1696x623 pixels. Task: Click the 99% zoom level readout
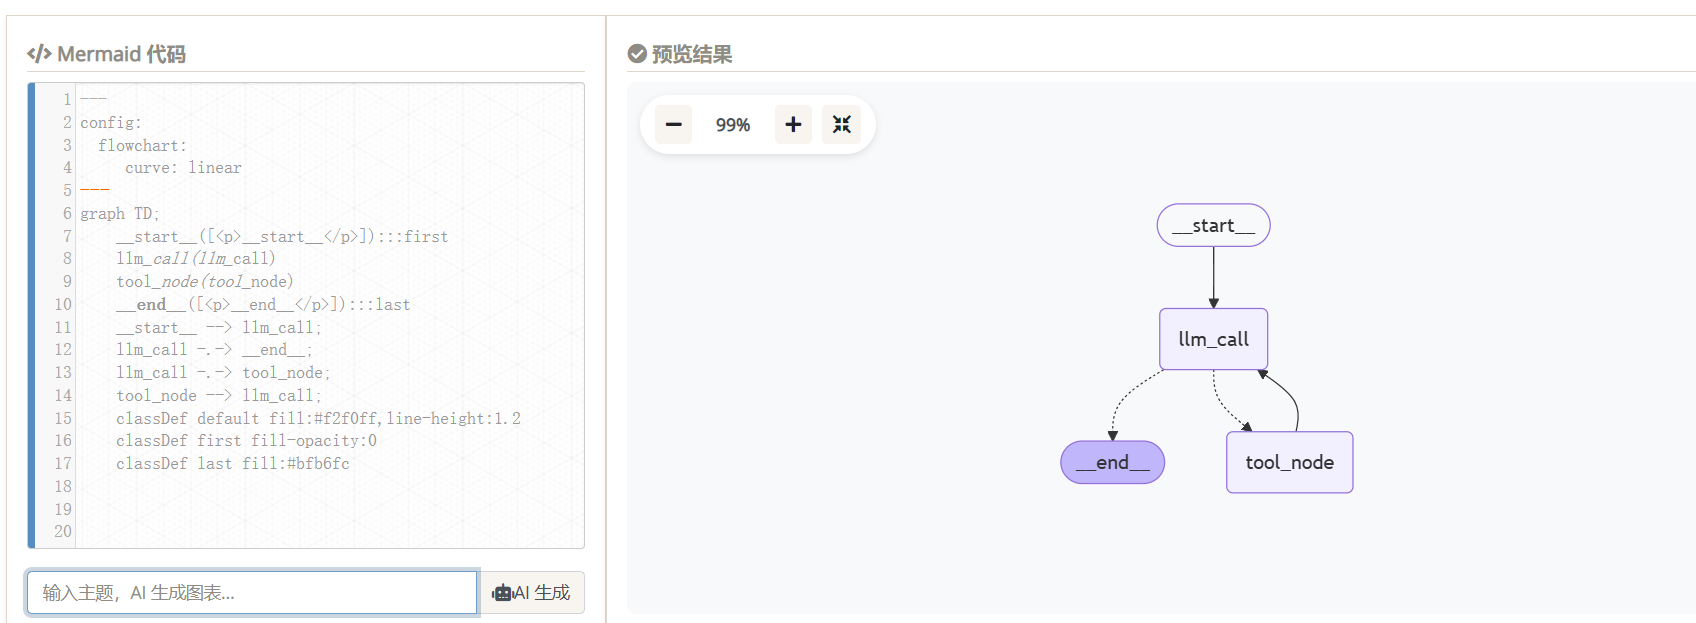[733, 125]
